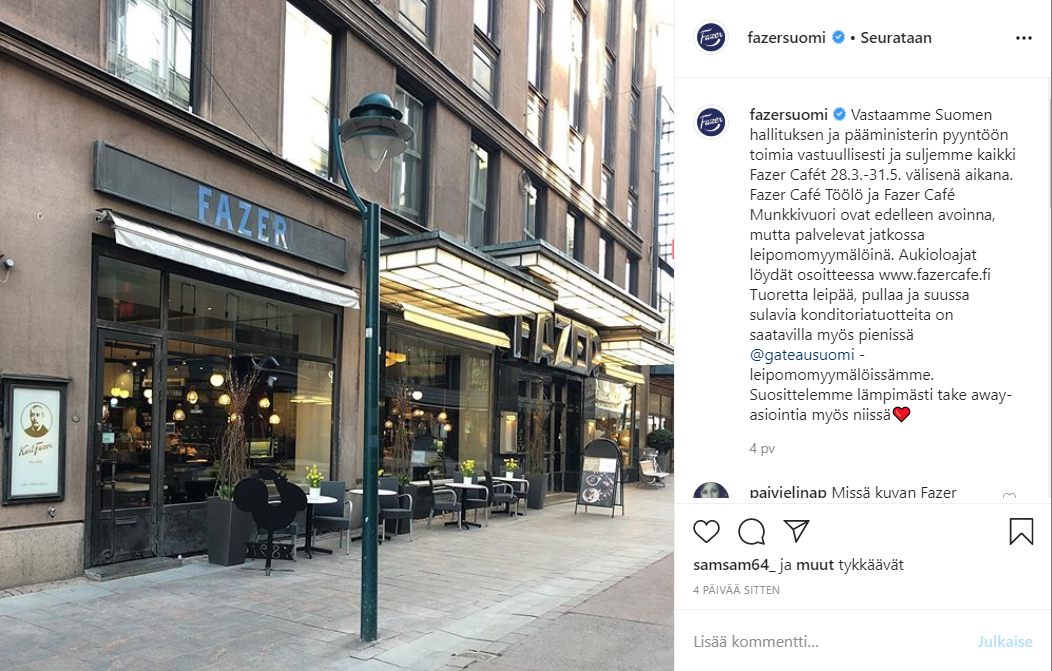Open paivielinap commenter username
The height and width of the screenshot is (671, 1052).
point(788,493)
